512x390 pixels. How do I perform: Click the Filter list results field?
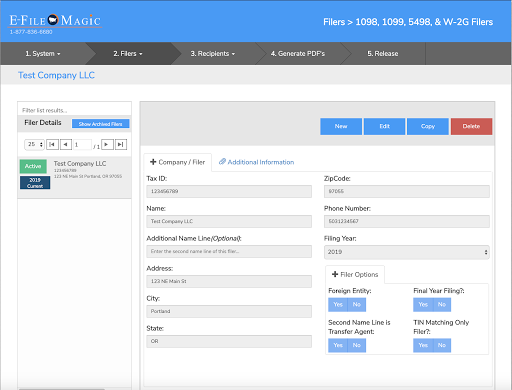point(74,110)
